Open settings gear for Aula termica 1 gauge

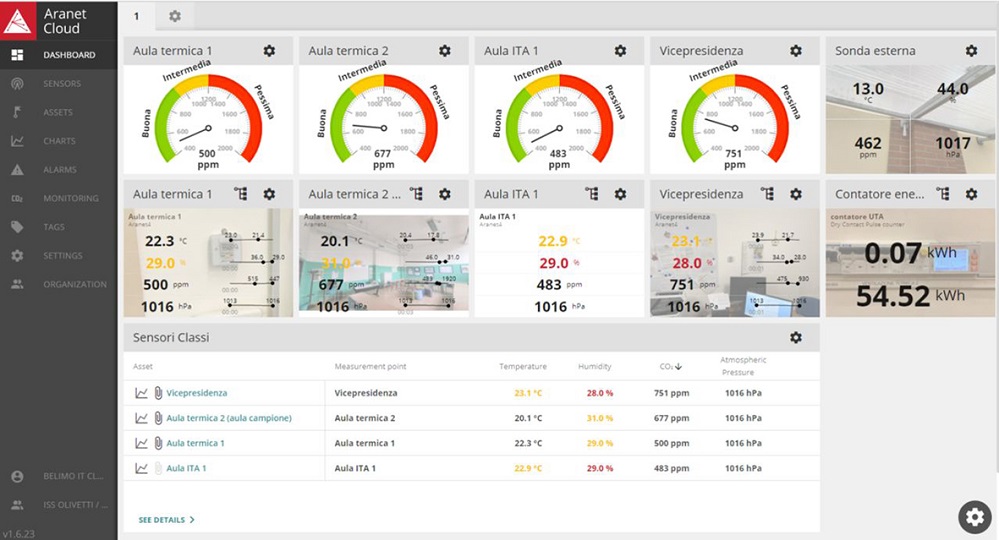point(269,51)
